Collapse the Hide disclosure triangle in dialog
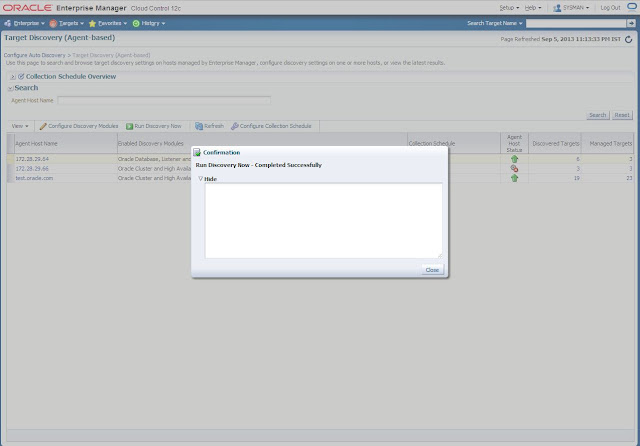Screen dimensions: 640x446 [200, 179]
